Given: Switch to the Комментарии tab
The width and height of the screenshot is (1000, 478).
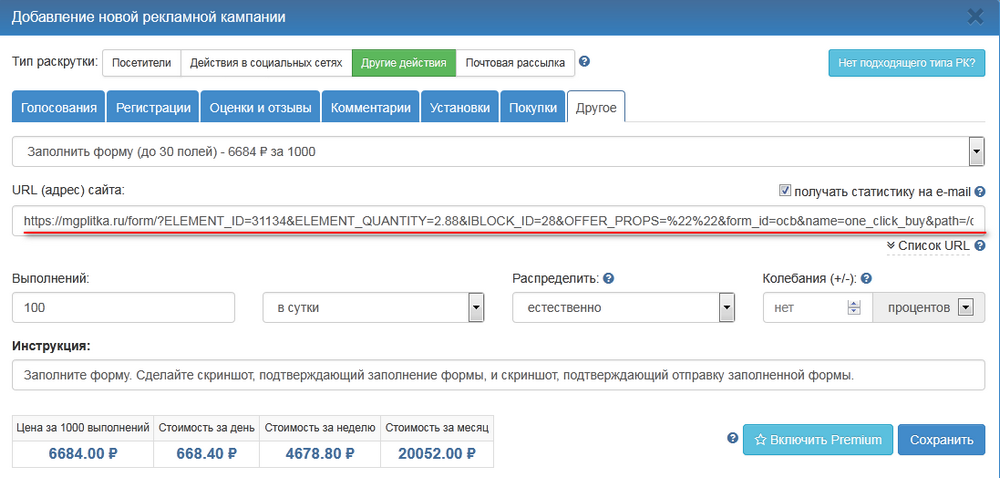Looking at the screenshot, I should coord(370,108).
